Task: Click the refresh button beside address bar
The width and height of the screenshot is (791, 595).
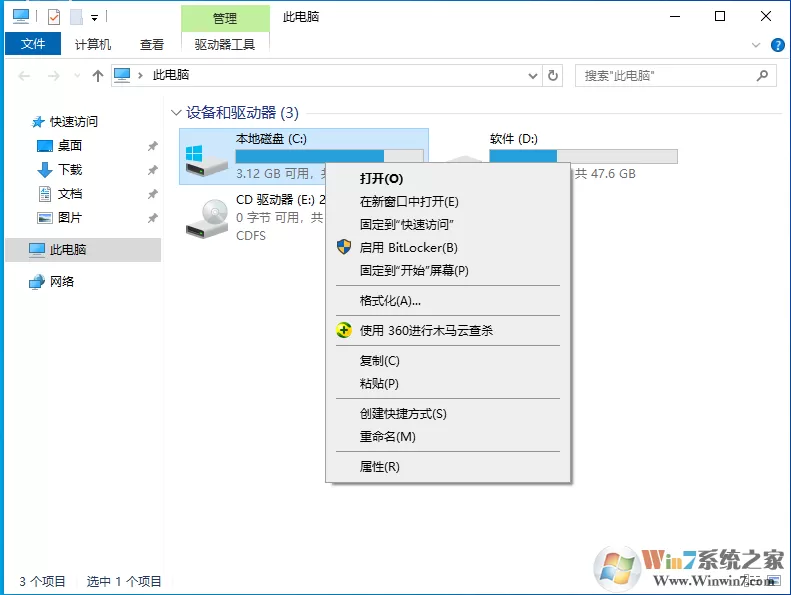Action: pos(553,76)
